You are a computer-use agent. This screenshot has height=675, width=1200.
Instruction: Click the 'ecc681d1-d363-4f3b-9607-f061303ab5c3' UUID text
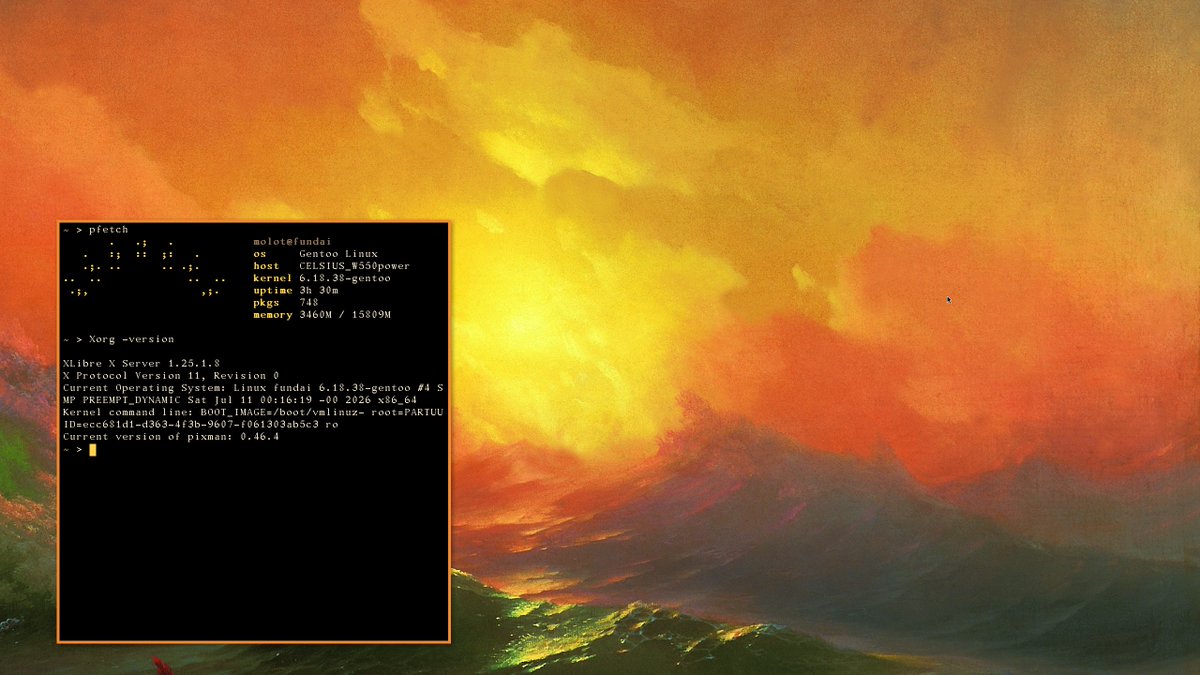click(x=200, y=424)
